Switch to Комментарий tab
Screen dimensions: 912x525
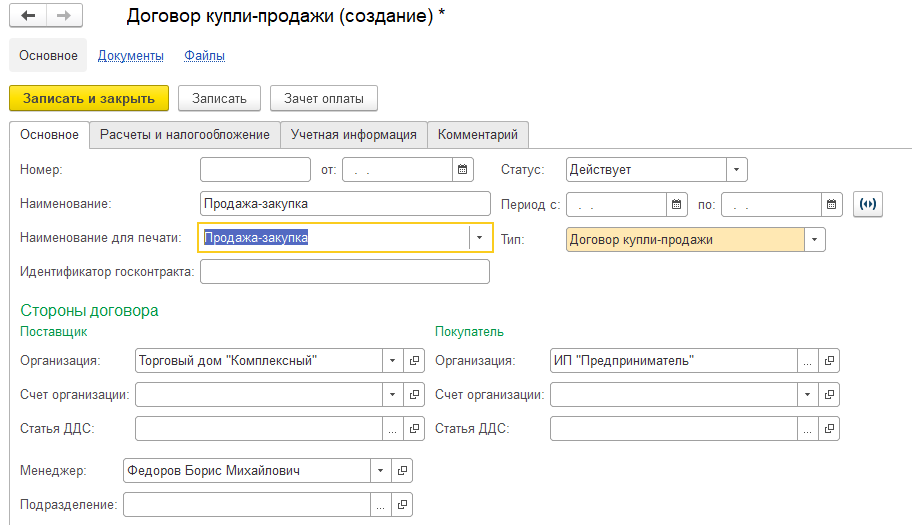click(478, 135)
